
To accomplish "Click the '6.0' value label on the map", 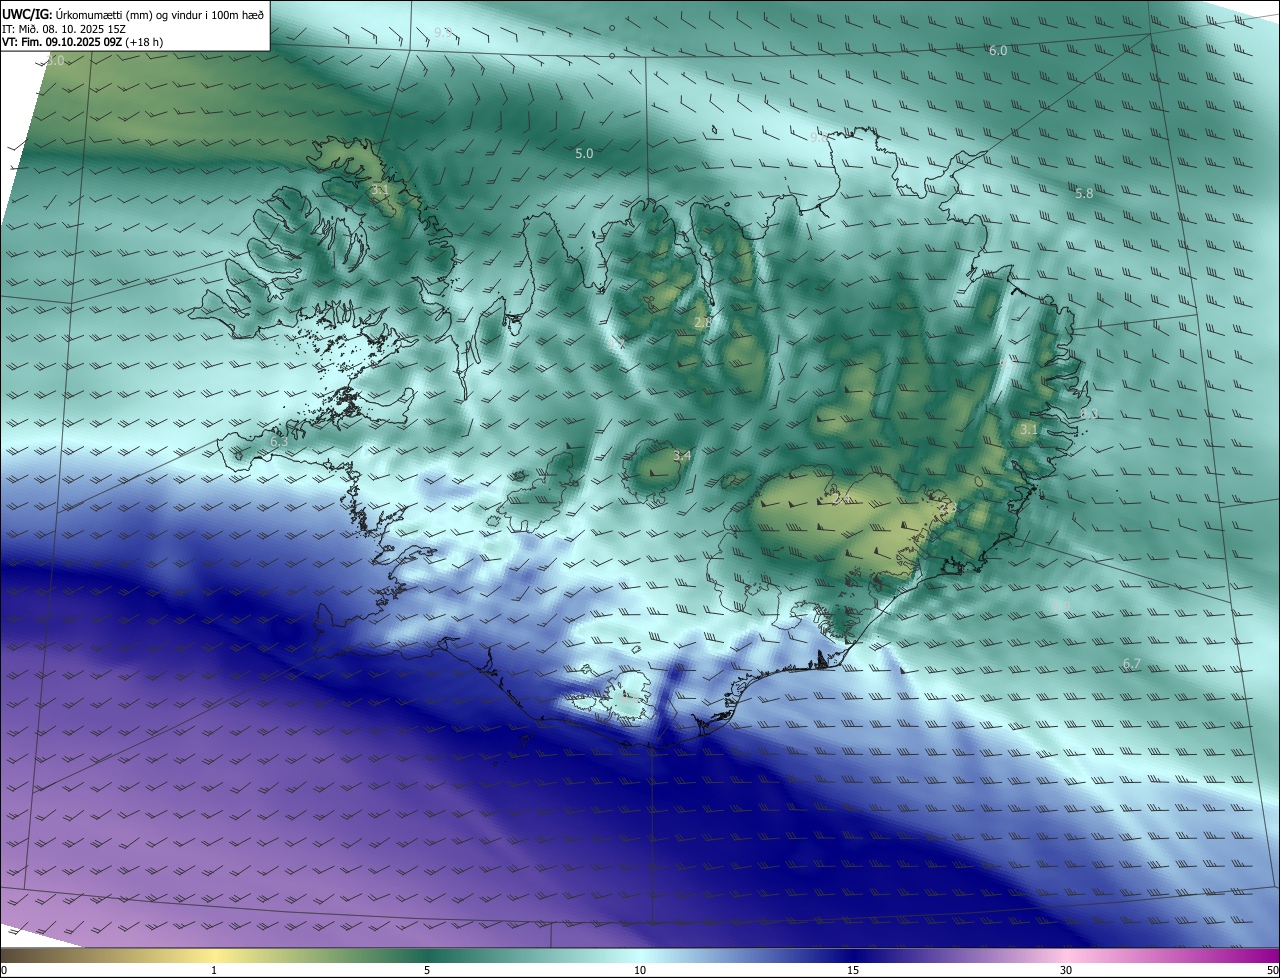I will click(x=998, y=50).
